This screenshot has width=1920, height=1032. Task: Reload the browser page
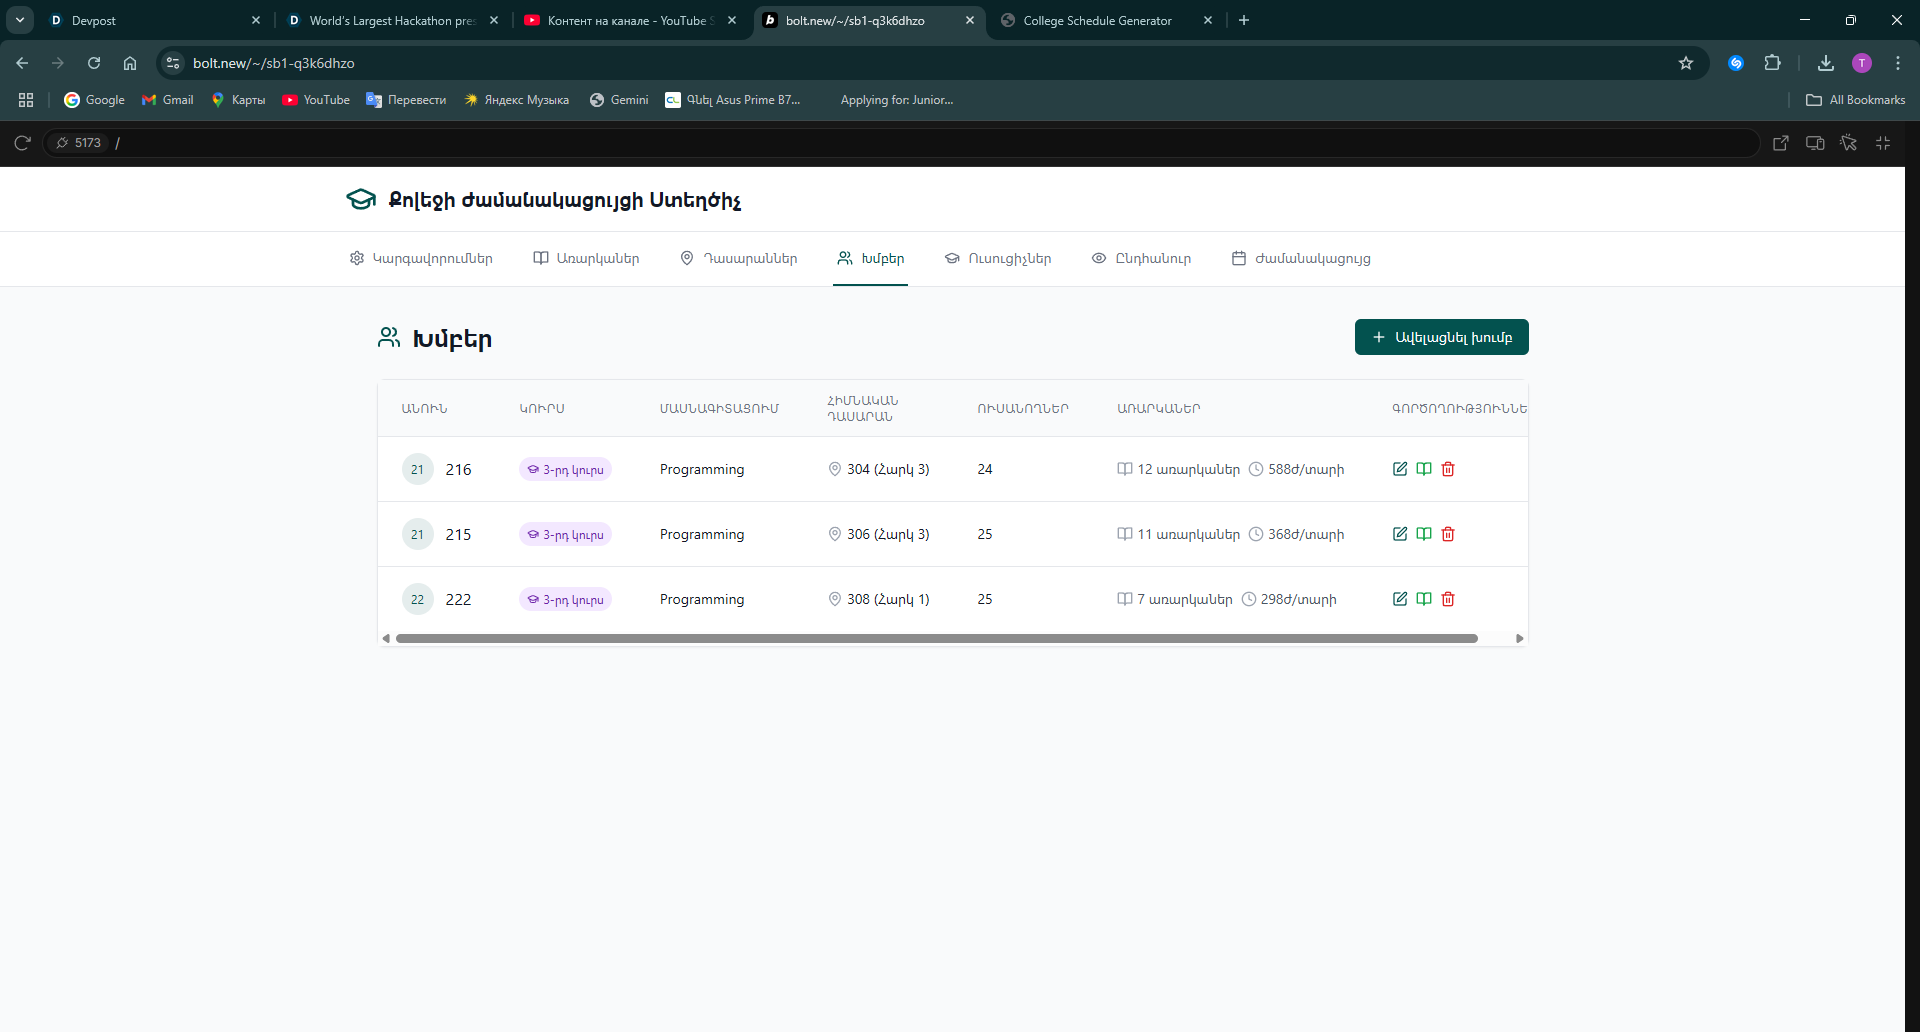(94, 63)
